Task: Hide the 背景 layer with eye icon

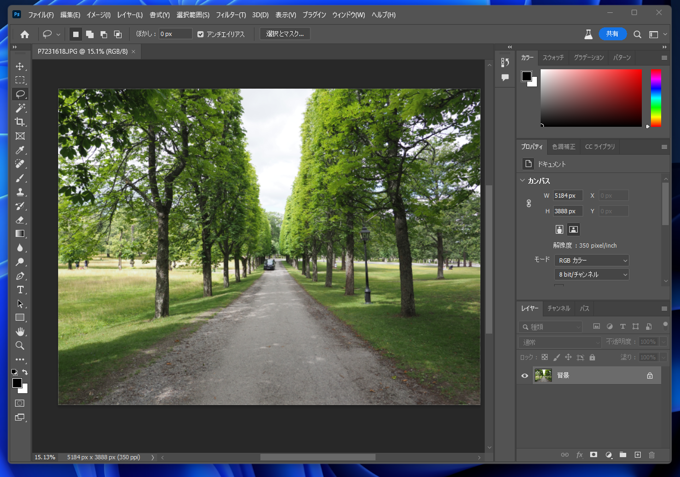Action: [525, 376]
